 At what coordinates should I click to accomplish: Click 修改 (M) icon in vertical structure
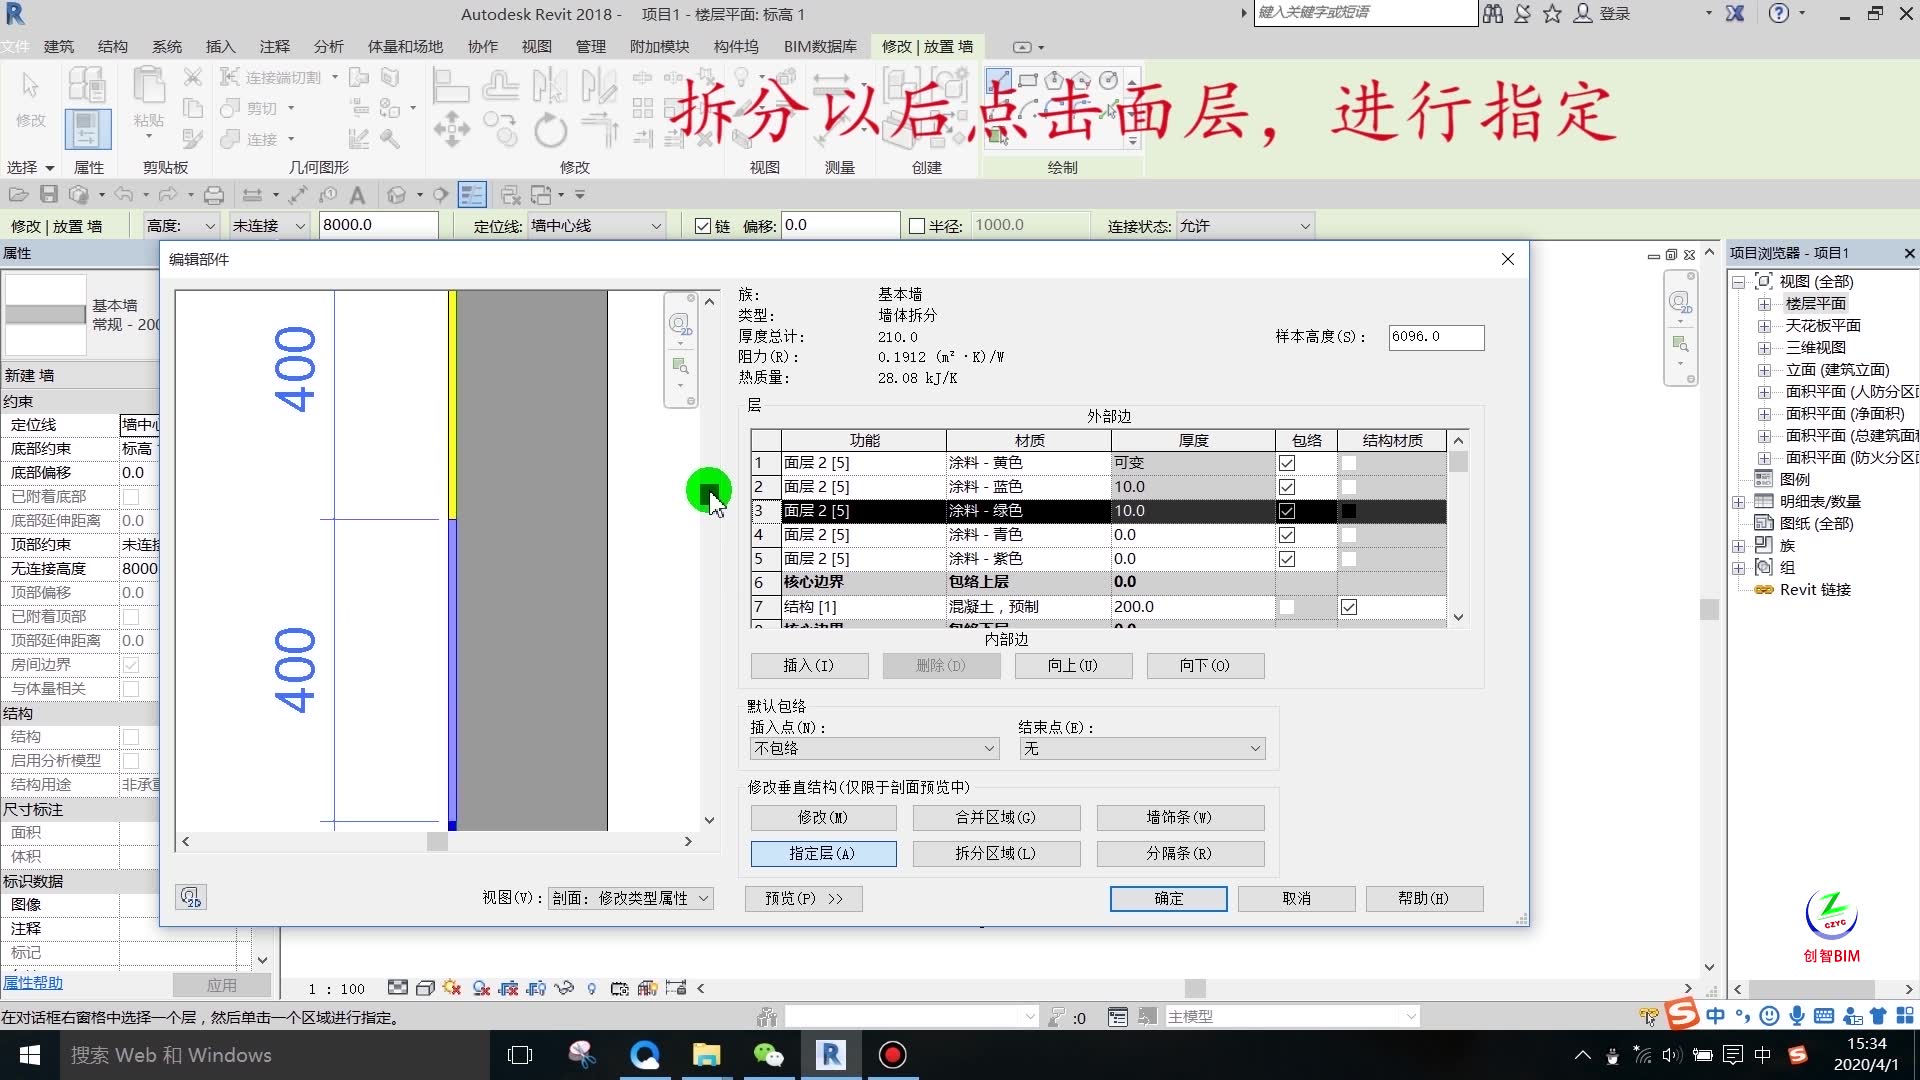coord(823,816)
